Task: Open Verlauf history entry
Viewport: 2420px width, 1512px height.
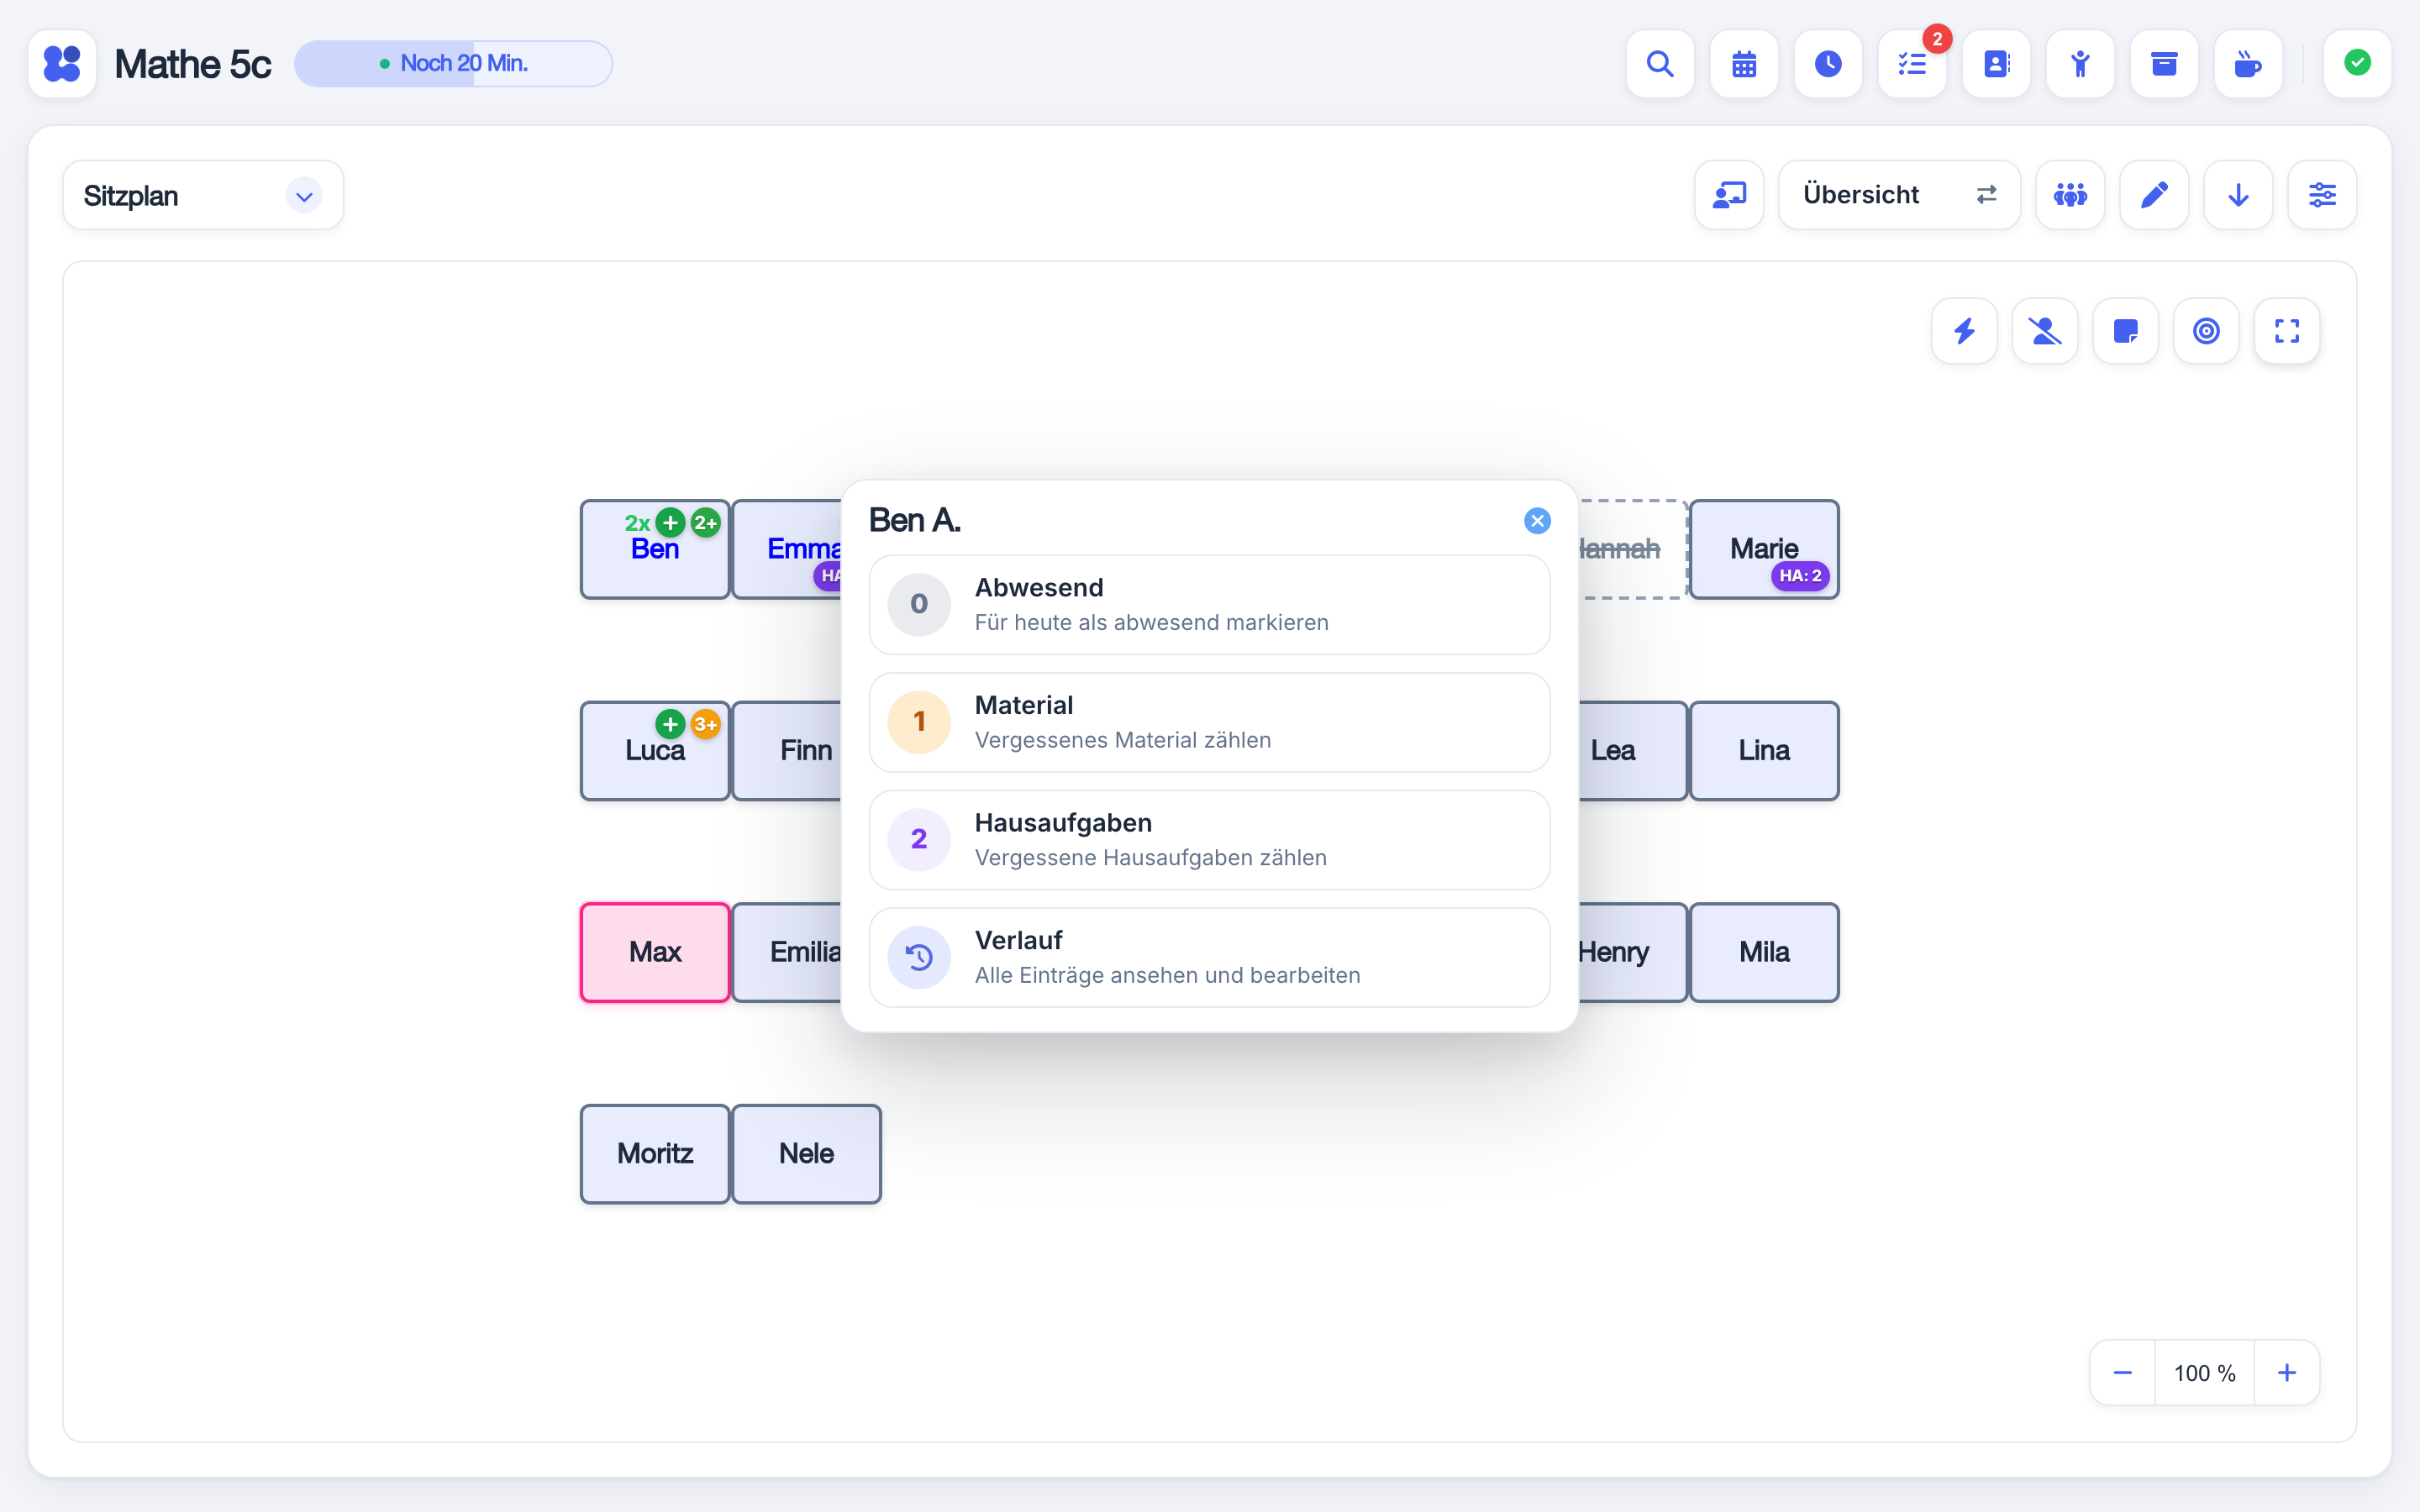Action: tap(1209, 957)
